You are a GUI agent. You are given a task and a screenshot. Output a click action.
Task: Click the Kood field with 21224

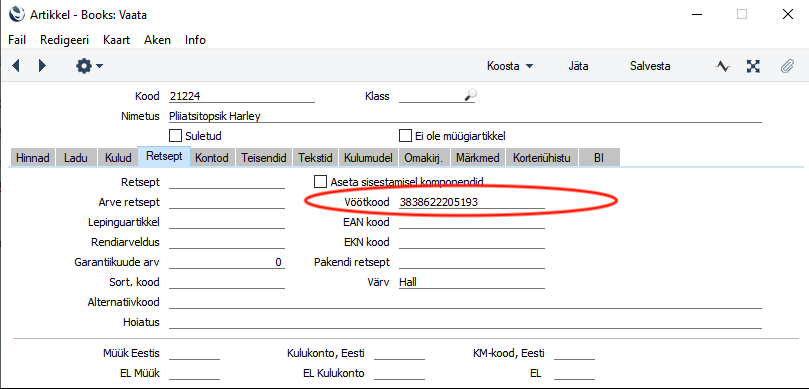(241, 96)
